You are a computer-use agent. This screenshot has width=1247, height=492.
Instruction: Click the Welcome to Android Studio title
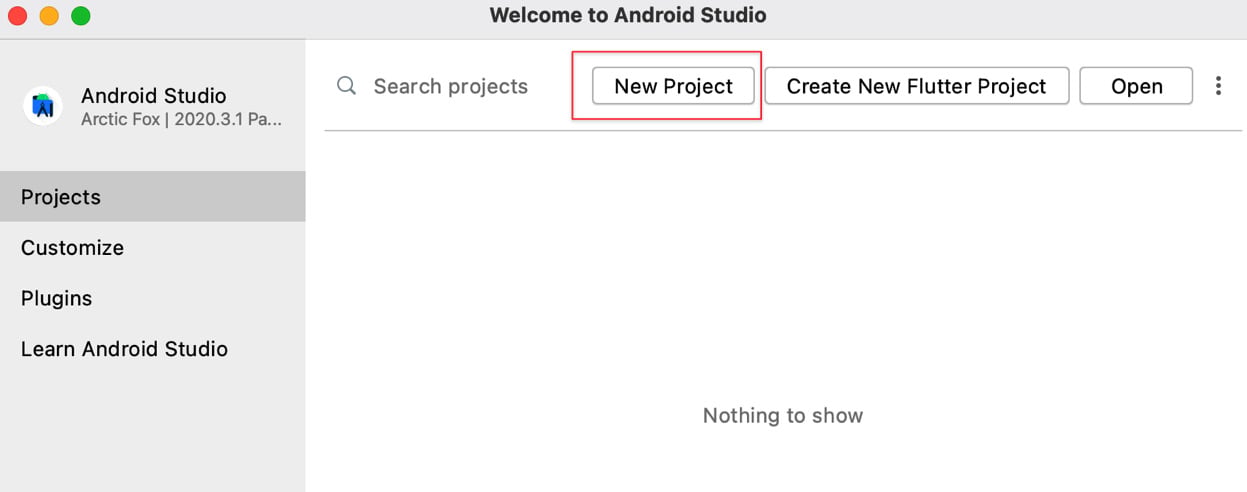tap(628, 16)
